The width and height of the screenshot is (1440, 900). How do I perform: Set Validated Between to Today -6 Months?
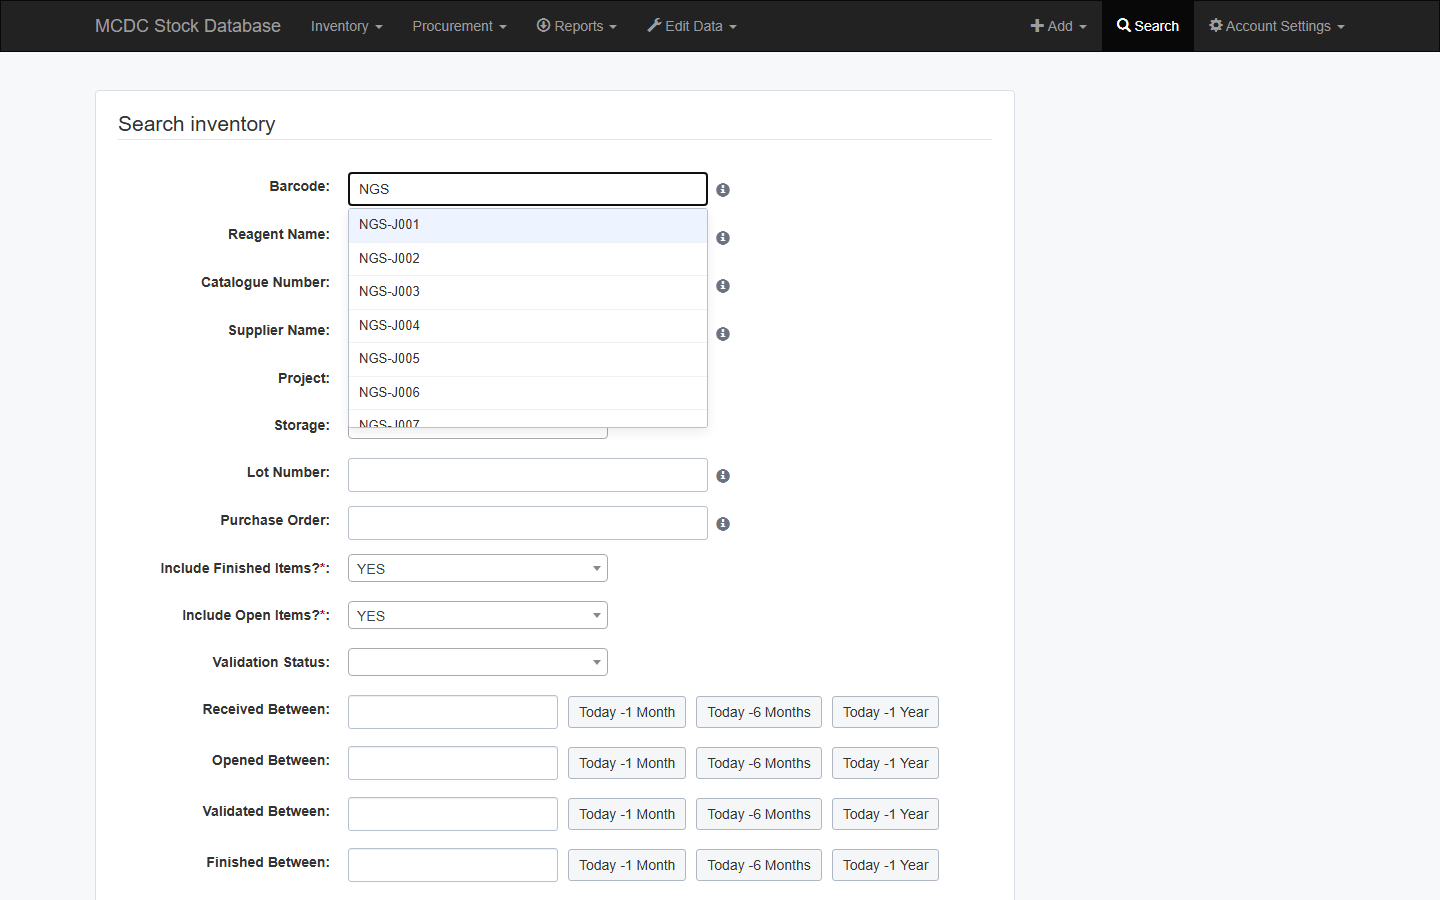click(759, 814)
